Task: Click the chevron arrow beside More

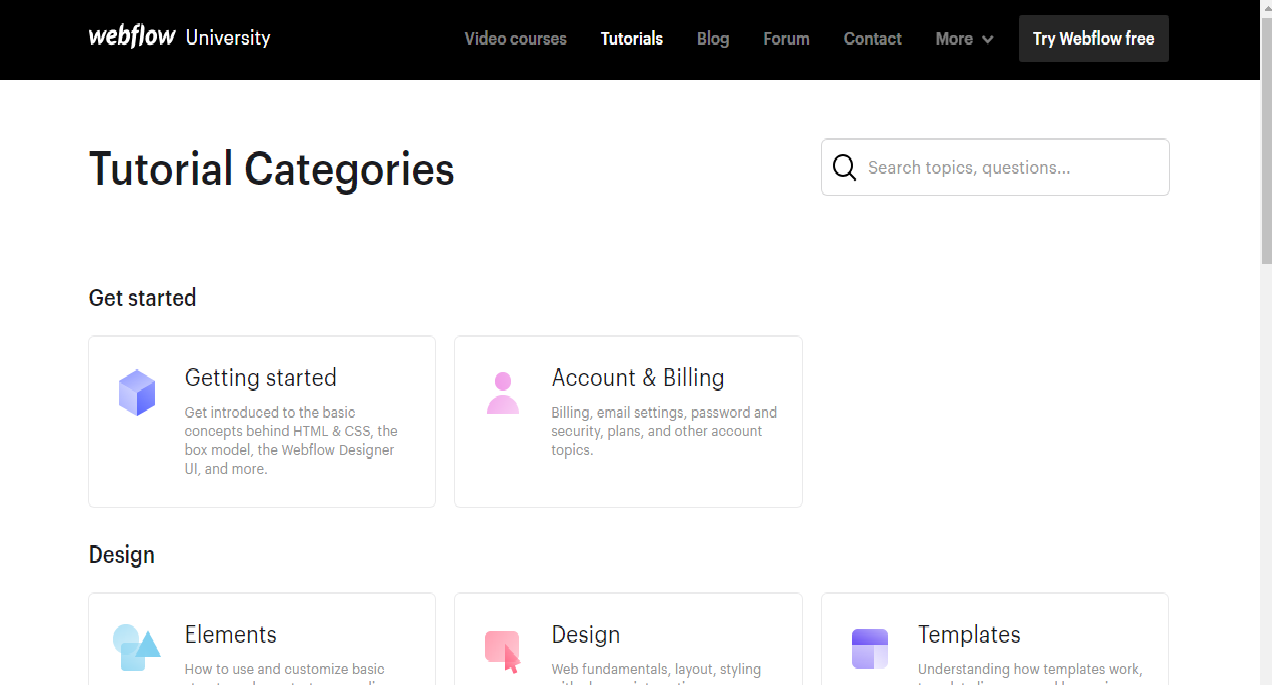Action: coord(988,40)
